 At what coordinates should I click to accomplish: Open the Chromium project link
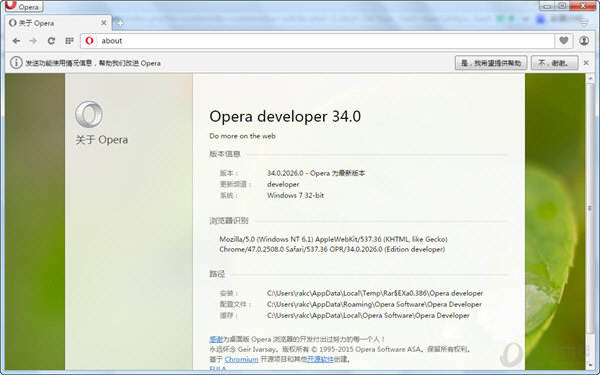[241, 359]
